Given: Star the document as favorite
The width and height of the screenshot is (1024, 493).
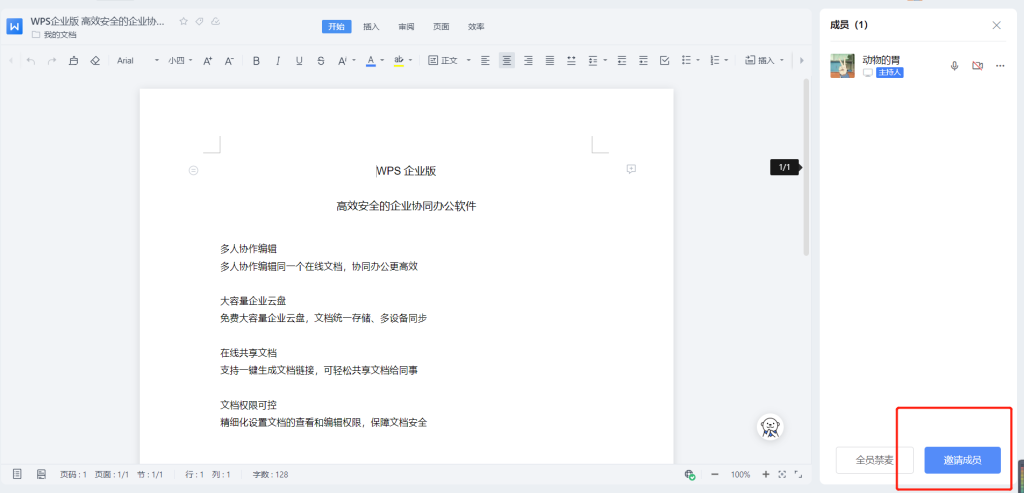Looking at the screenshot, I should [184, 22].
